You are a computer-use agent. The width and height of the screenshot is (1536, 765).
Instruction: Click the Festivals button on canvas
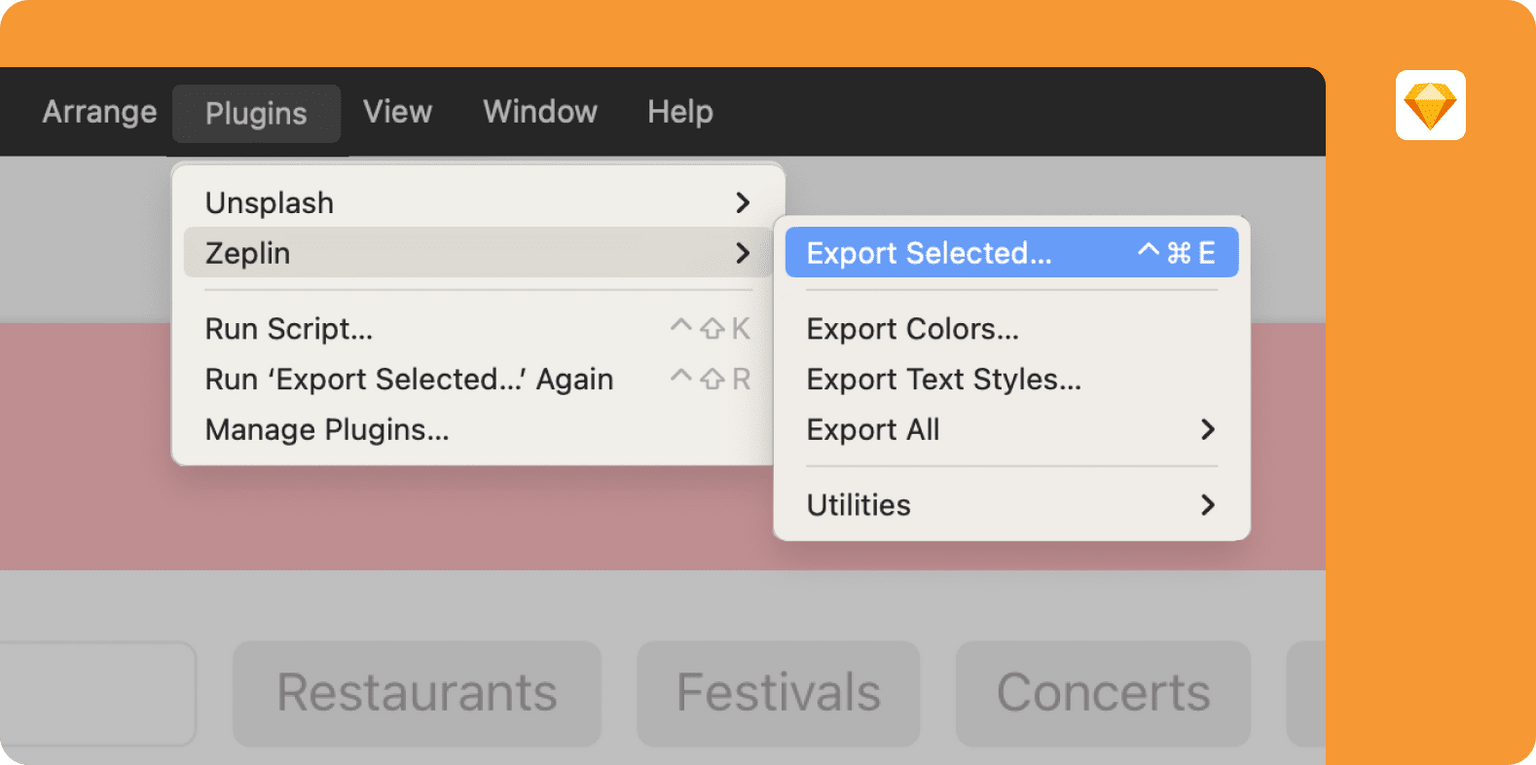(778, 693)
